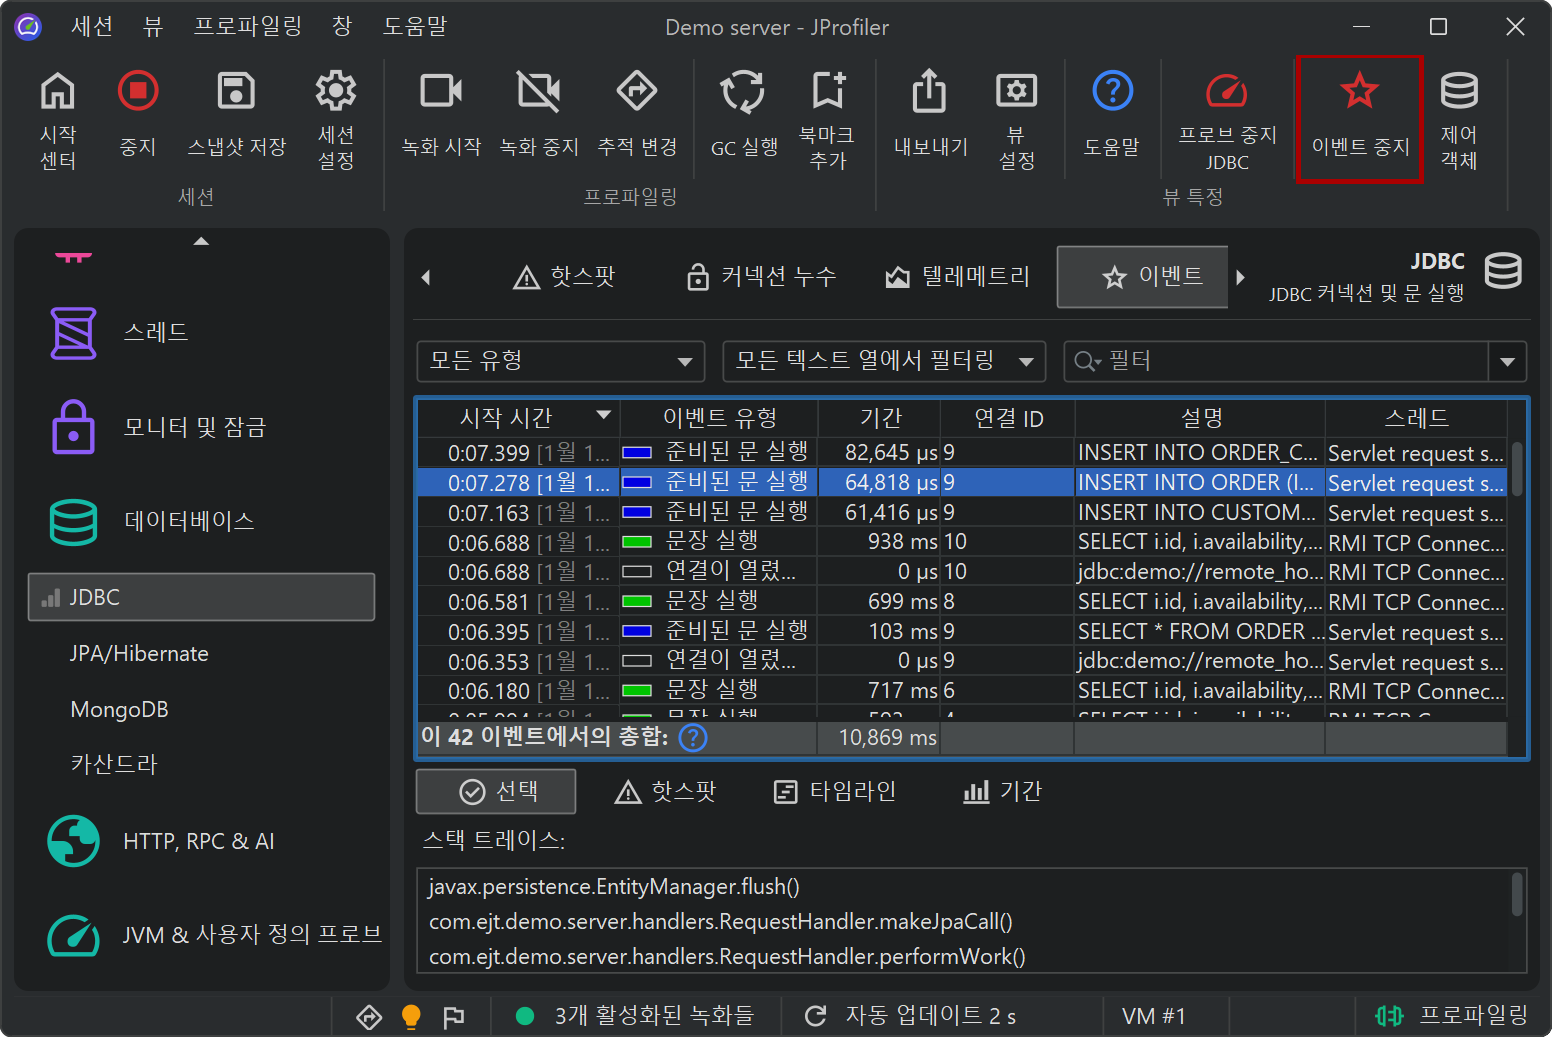Open 추적 변경 tracking settings

(x=636, y=93)
